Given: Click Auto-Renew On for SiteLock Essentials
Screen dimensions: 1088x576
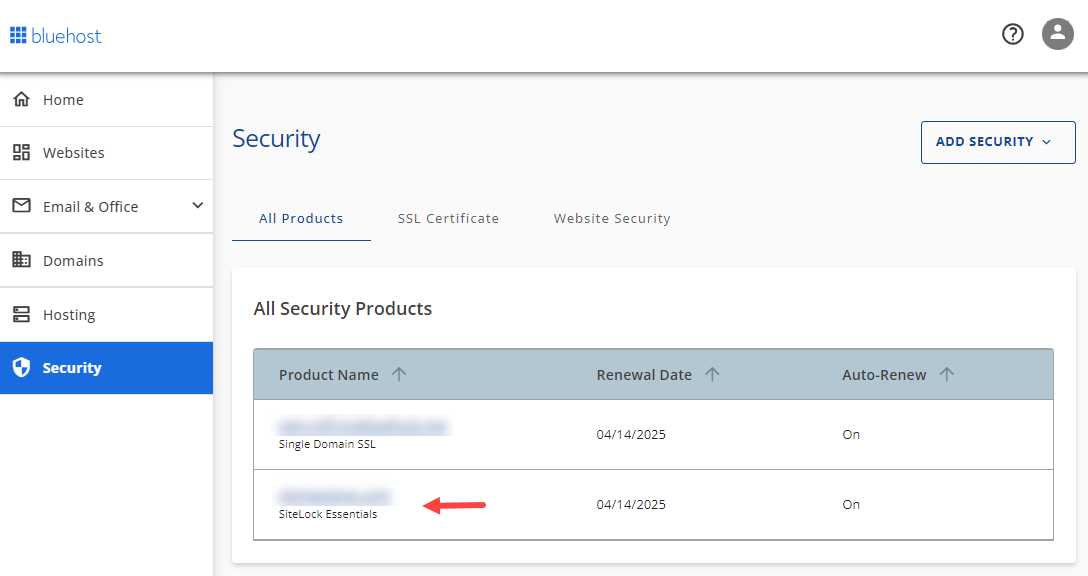Looking at the screenshot, I should tap(851, 505).
